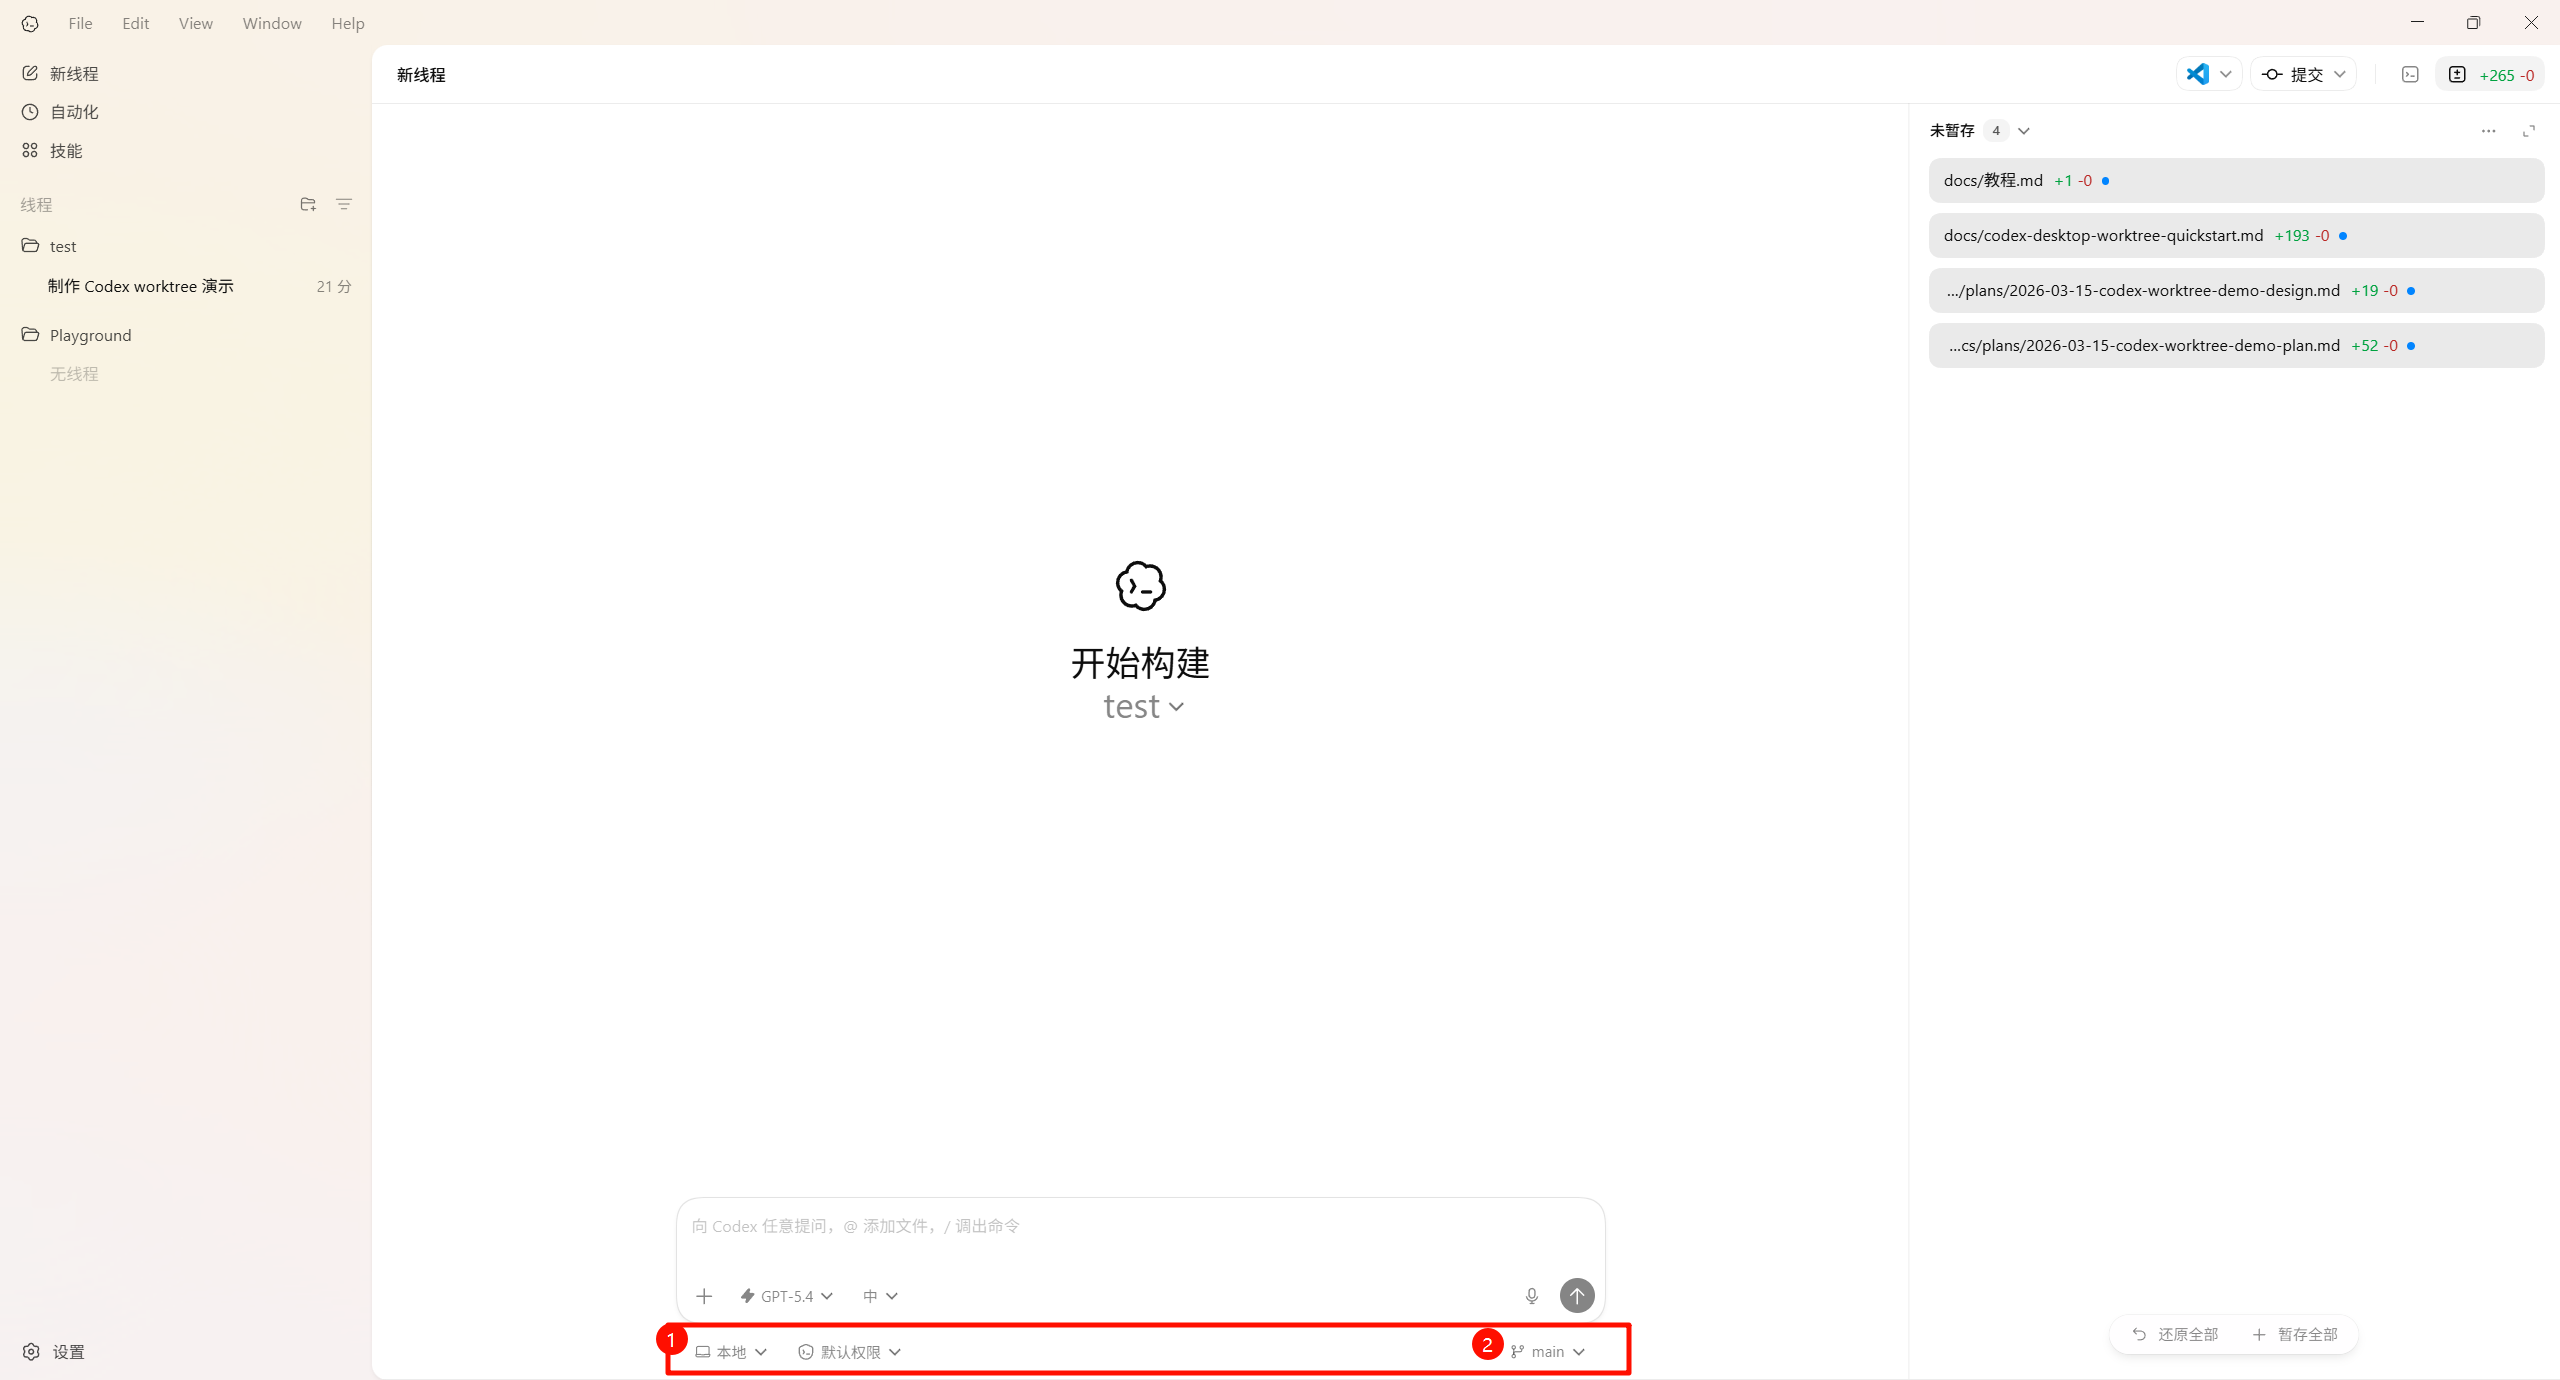
Task: Click the microphone voice input icon
Action: pos(1532,1296)
